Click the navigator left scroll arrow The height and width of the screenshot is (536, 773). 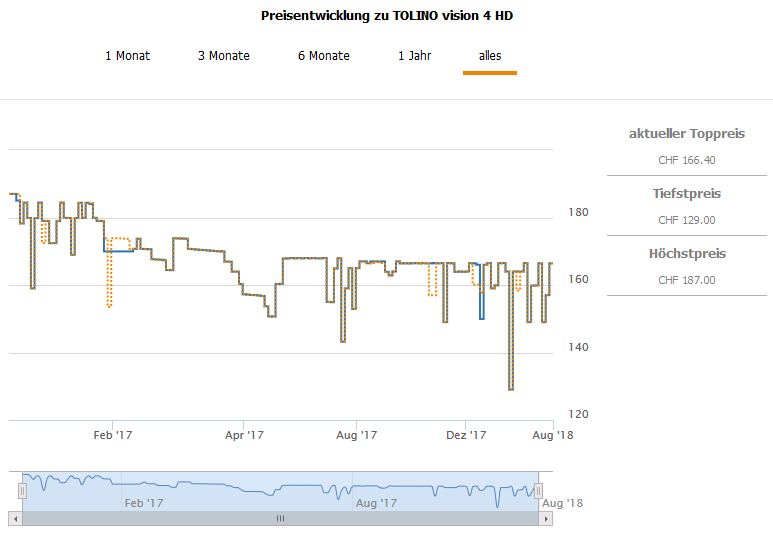coord(15,518)
